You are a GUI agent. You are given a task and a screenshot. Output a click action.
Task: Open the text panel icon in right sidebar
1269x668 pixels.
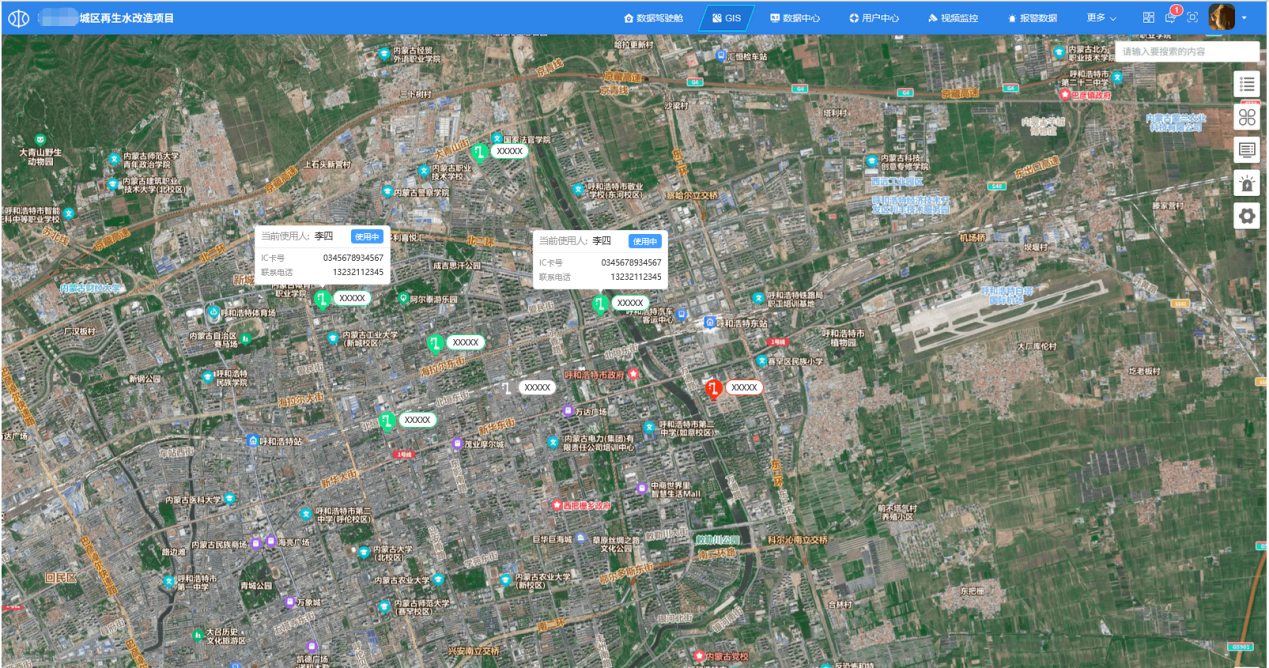pyautogui.click(x=1246, y=150)
